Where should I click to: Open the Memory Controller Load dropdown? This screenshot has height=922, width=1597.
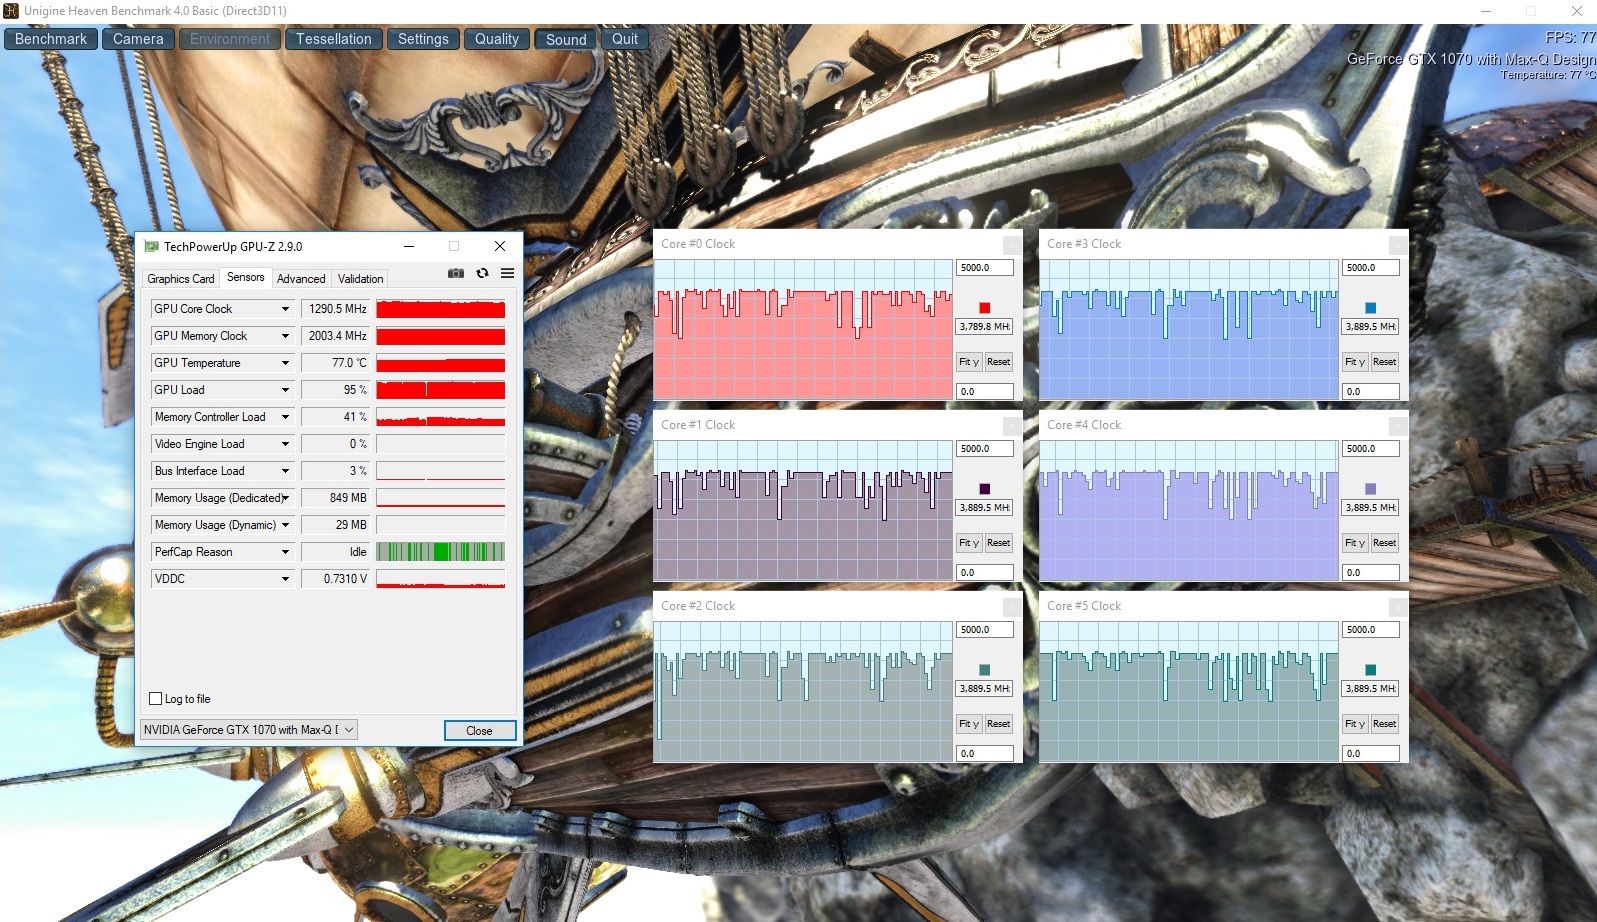tap(285, 417)
